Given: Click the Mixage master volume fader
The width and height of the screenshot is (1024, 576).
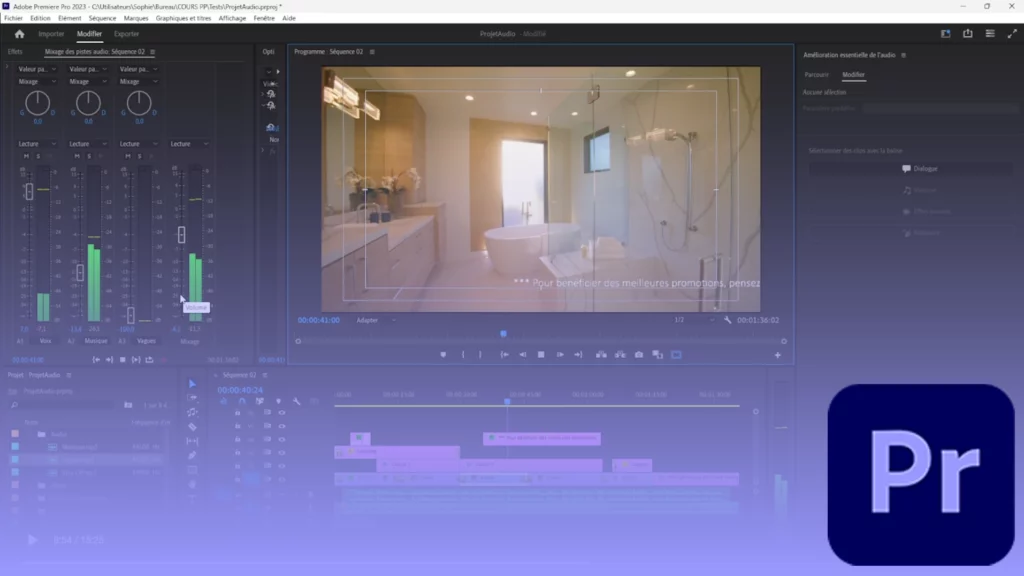Looking at the screenshot, I should [181, 232].
